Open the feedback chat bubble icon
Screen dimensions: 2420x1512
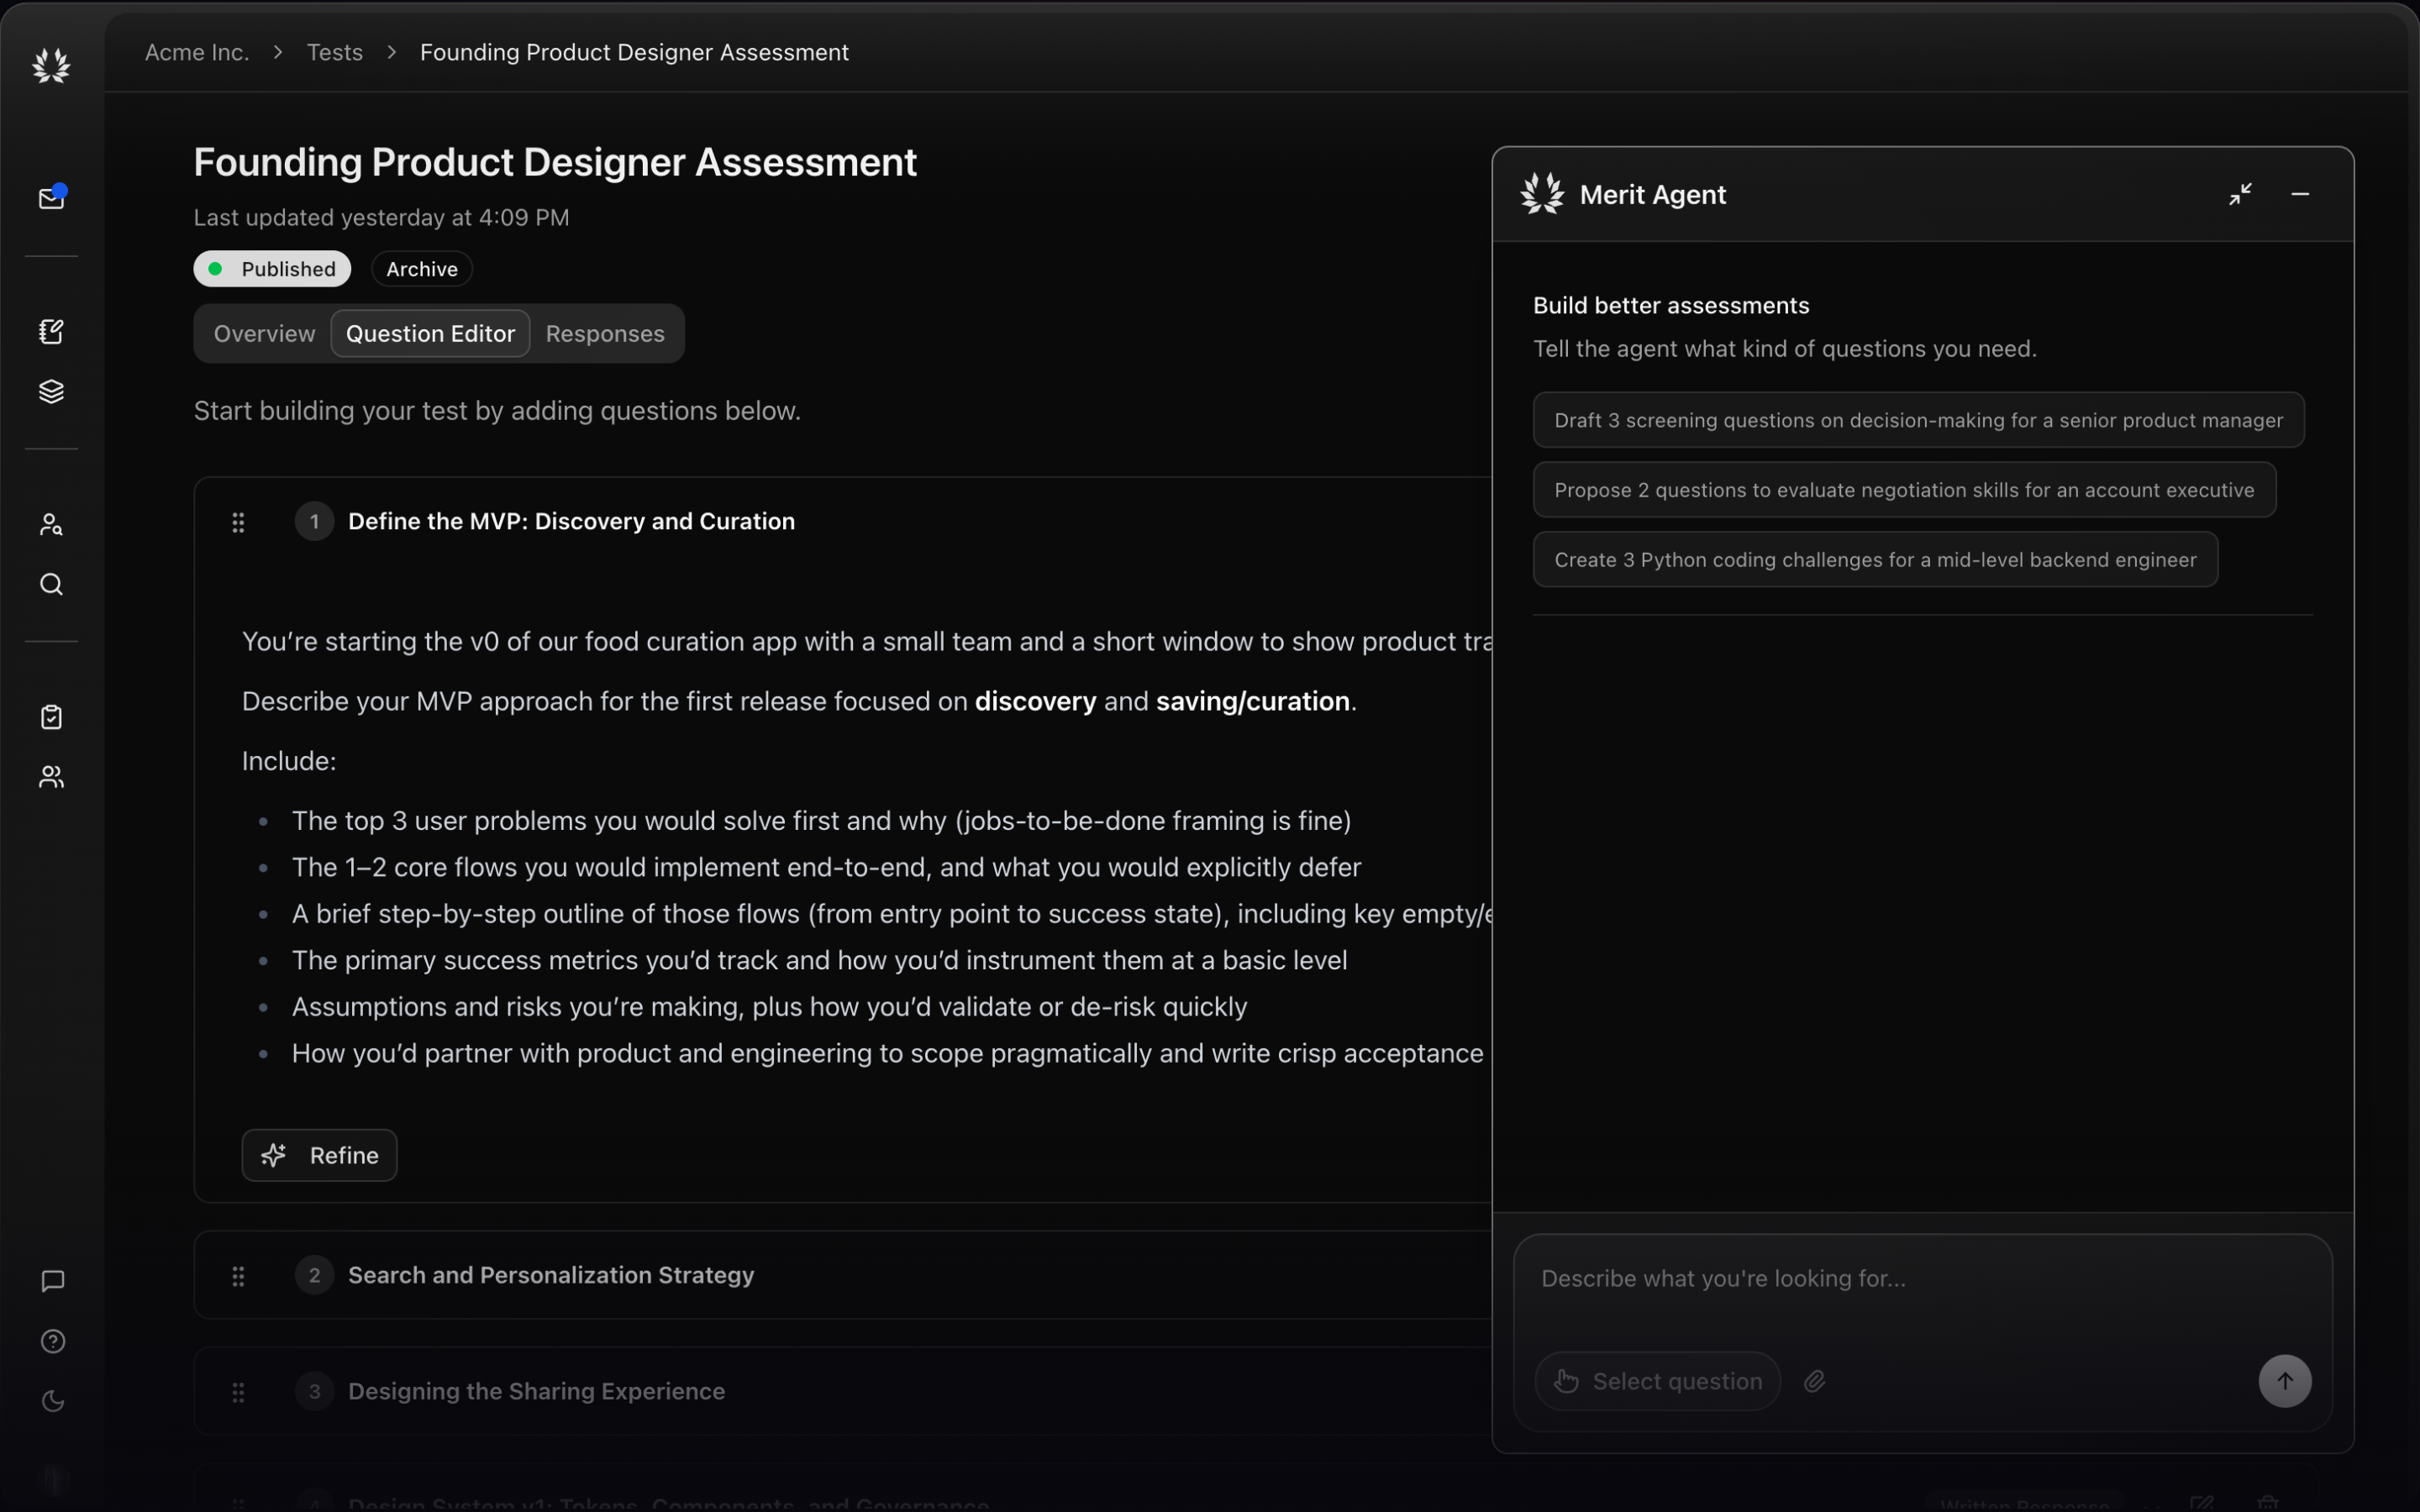point(51,1281)
